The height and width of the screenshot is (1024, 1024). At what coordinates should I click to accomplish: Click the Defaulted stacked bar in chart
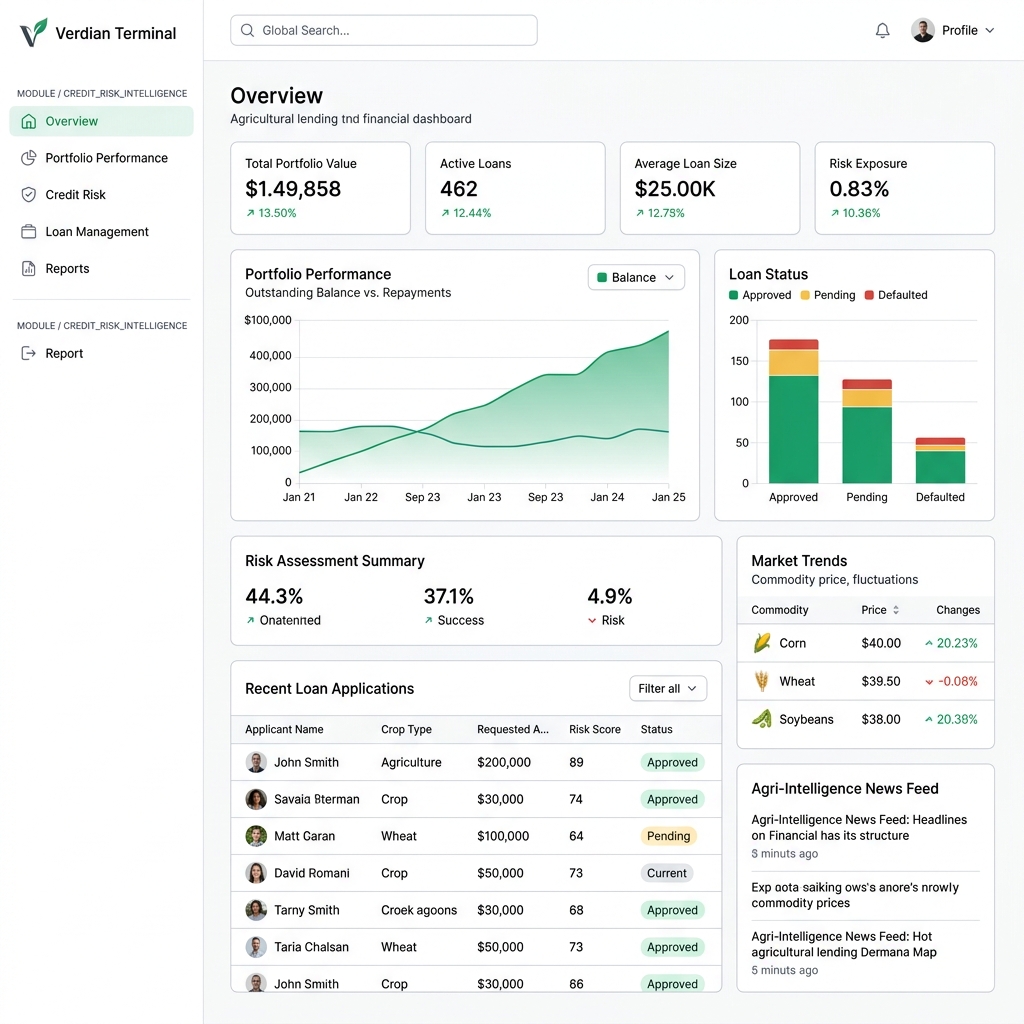click(940, 460)
